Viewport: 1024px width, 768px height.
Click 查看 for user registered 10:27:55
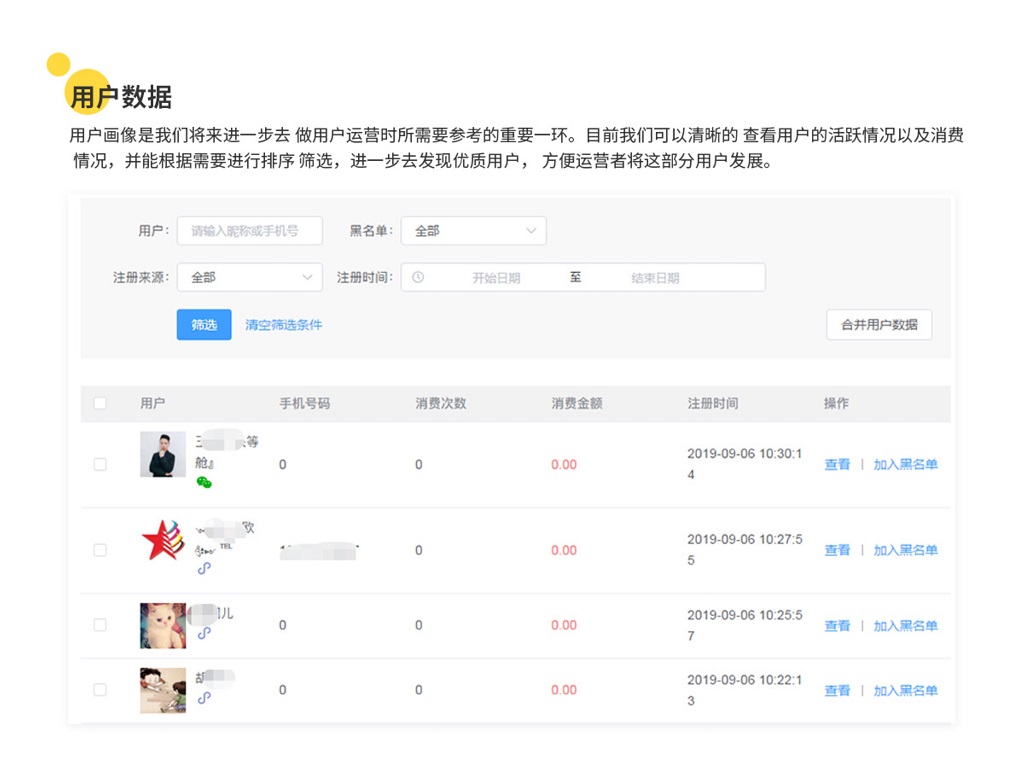click(x=837, y=550)
